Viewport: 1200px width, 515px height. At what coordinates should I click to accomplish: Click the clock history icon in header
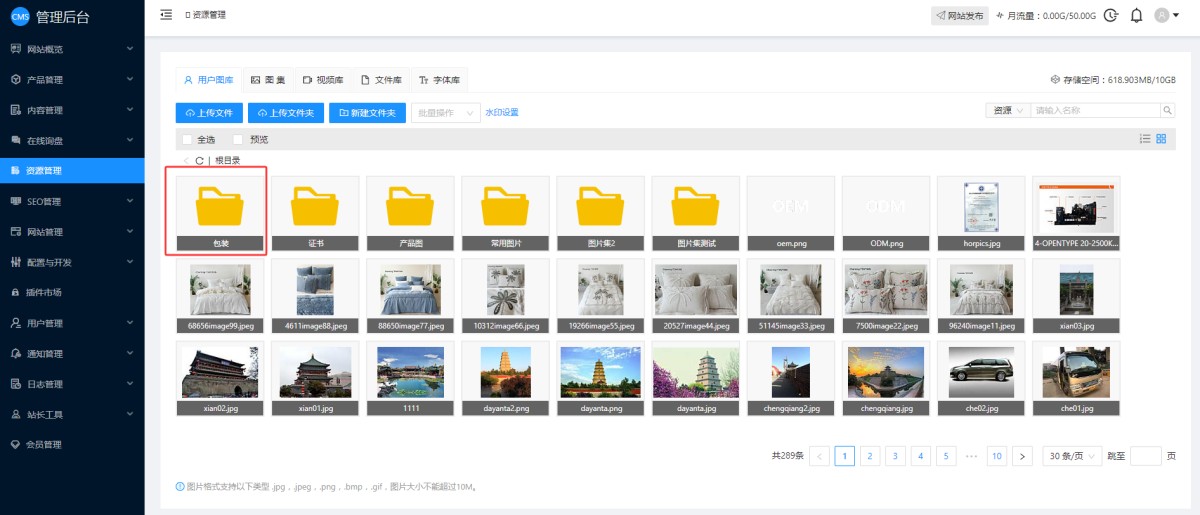(1110, 15)
